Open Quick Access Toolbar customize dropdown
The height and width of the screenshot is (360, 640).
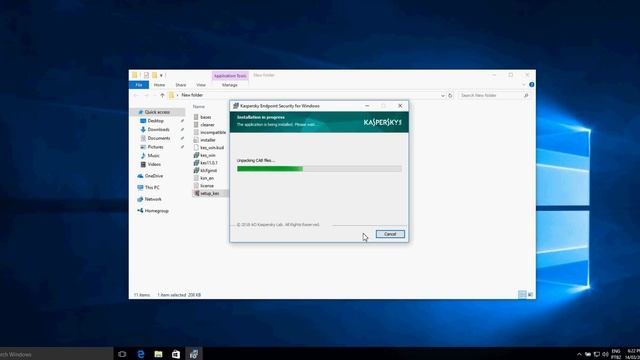[x=162, y=76]
